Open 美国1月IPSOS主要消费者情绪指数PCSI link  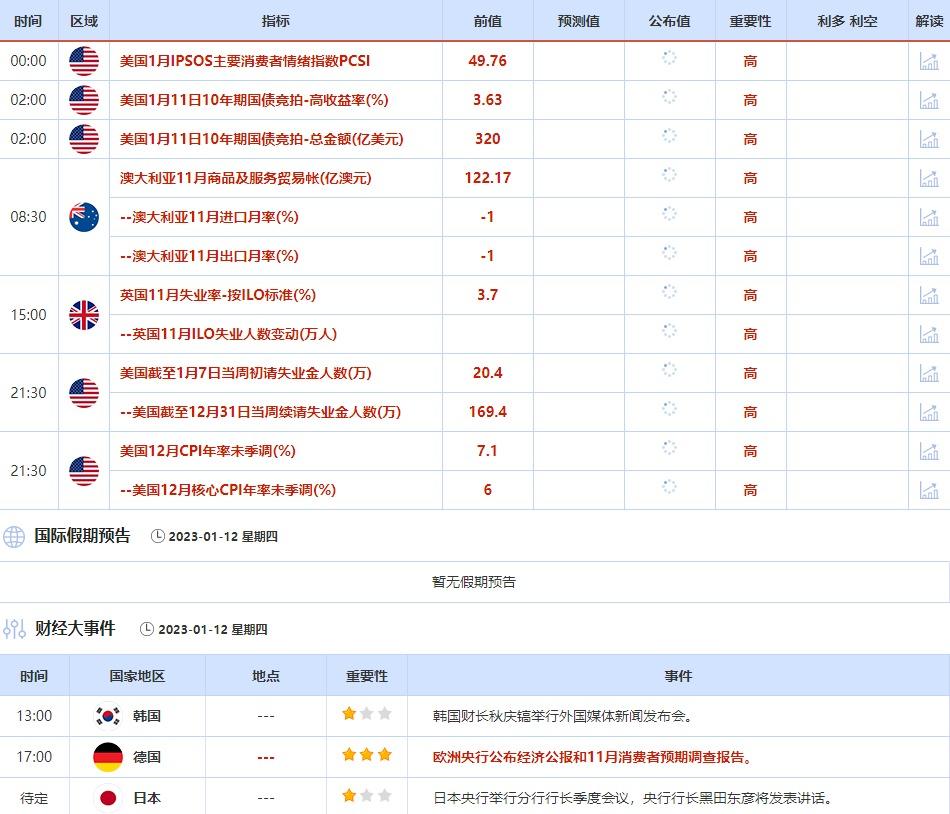[244, 61]
